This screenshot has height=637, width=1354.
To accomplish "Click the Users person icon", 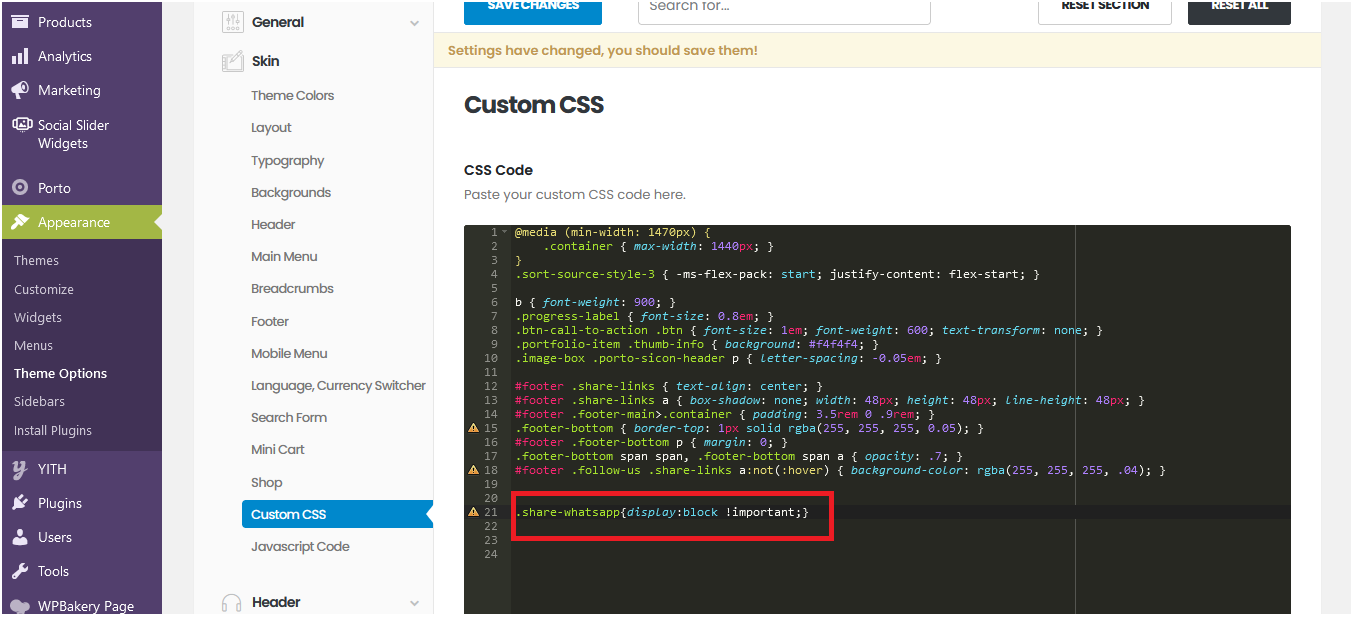I will pyautogui.click(x=20, y=537).
